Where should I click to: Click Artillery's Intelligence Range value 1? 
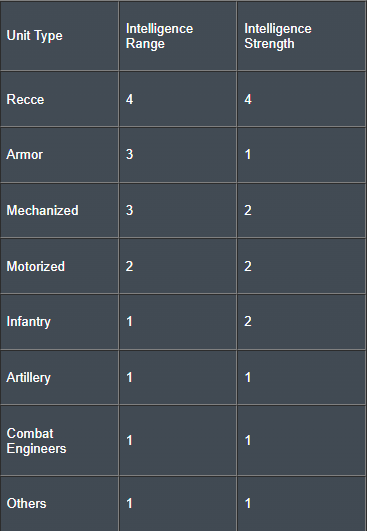pyautogui.click(x=129, y=377)
